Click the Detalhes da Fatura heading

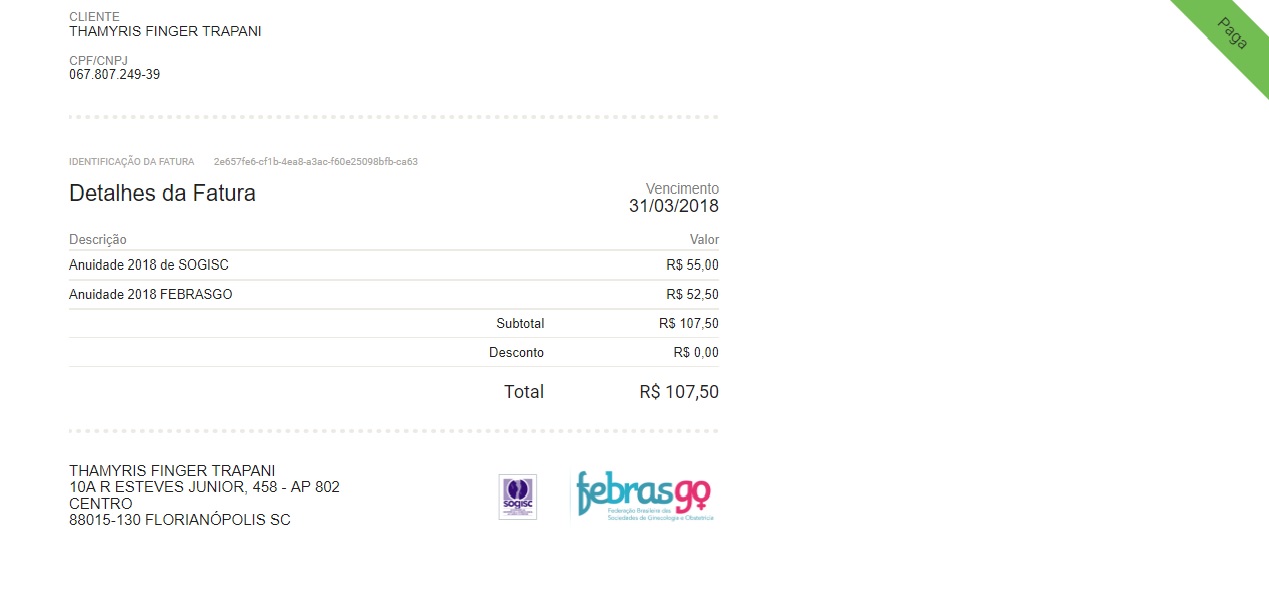pyautogui.click(x=162, y=194)
